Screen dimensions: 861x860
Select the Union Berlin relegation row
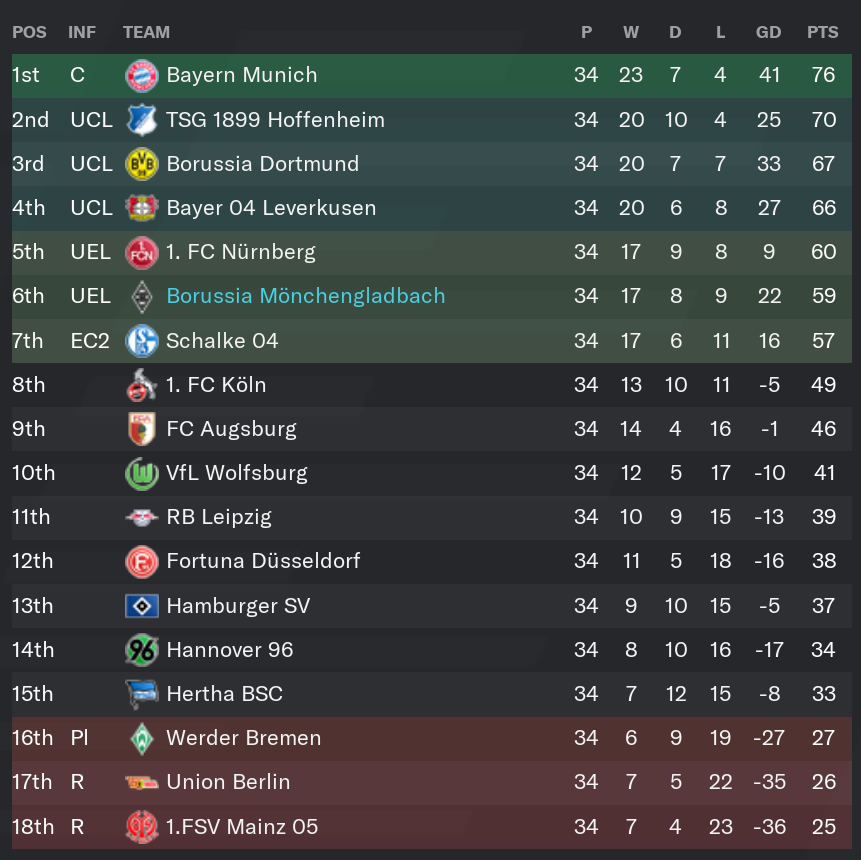[432, 782]
